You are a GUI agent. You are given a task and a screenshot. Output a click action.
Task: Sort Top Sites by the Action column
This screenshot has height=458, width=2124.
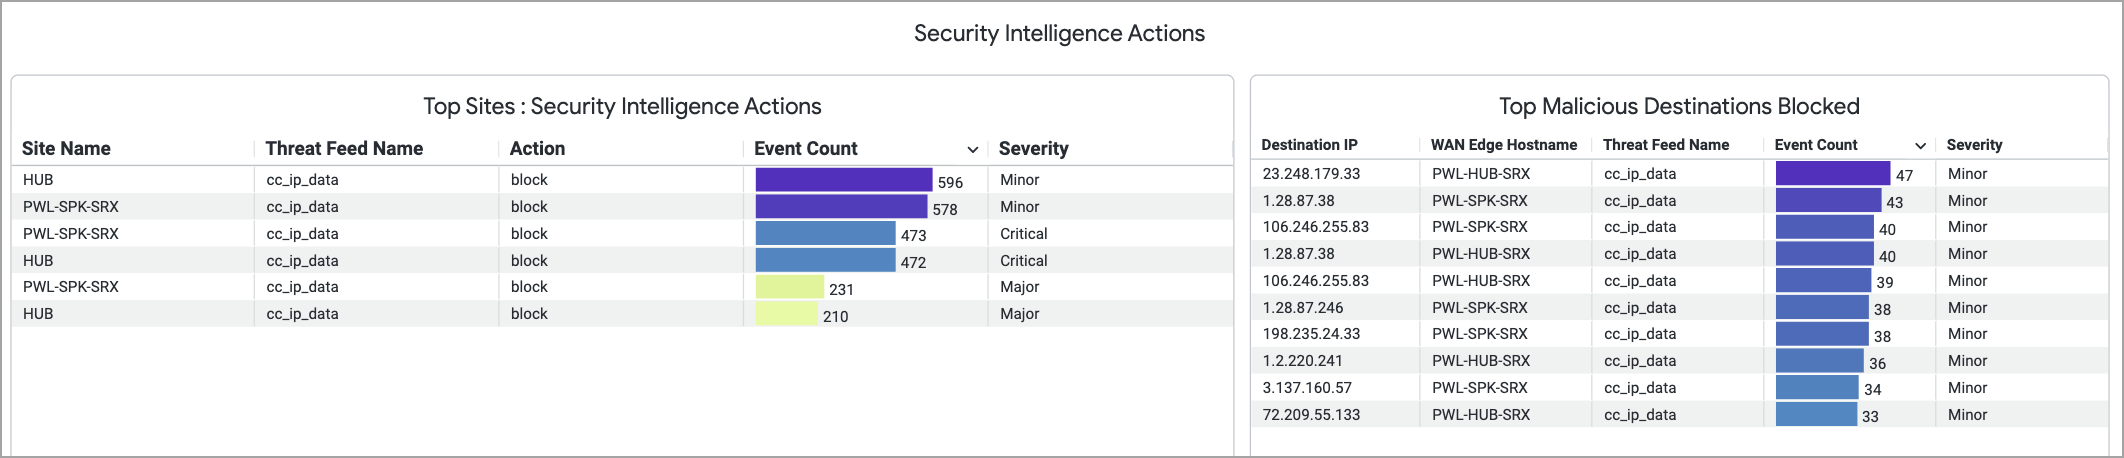pos(537,149)
